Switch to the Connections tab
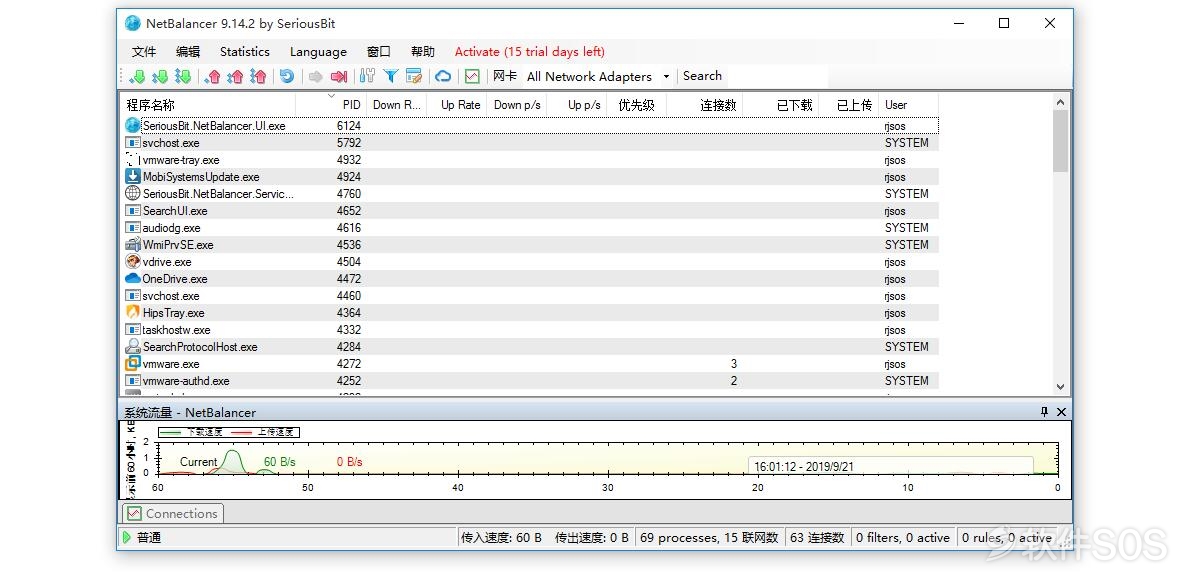 [x=173, y=514]
